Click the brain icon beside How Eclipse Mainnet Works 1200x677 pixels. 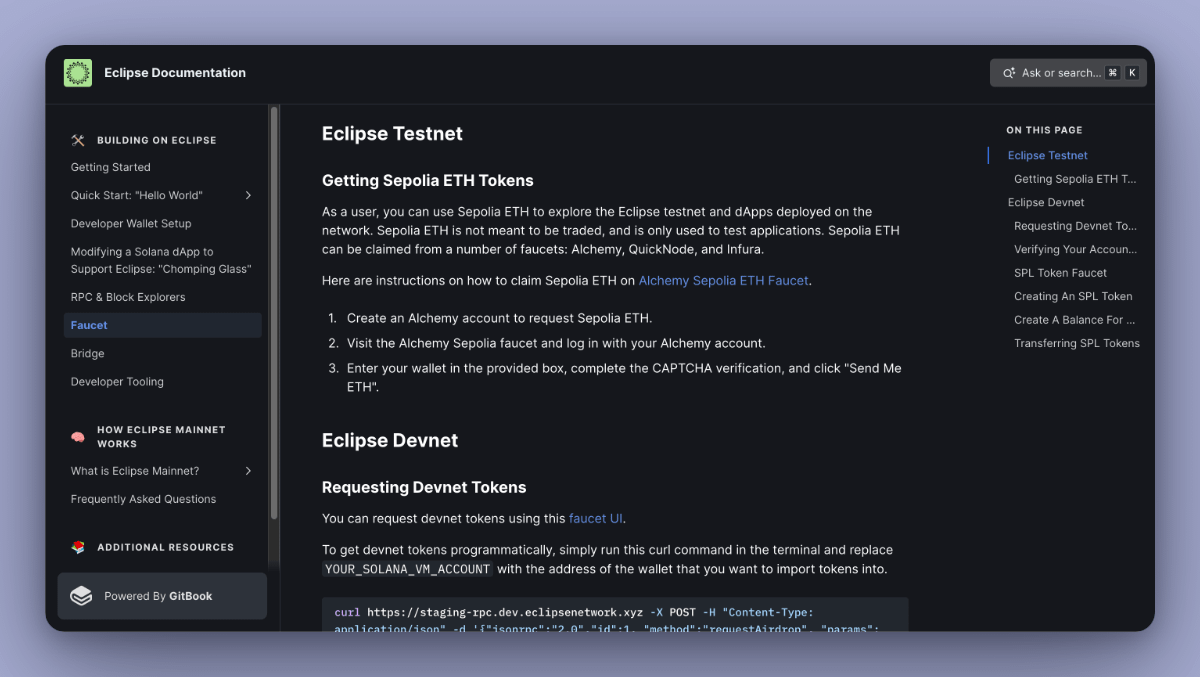click(x=78, y=437)
